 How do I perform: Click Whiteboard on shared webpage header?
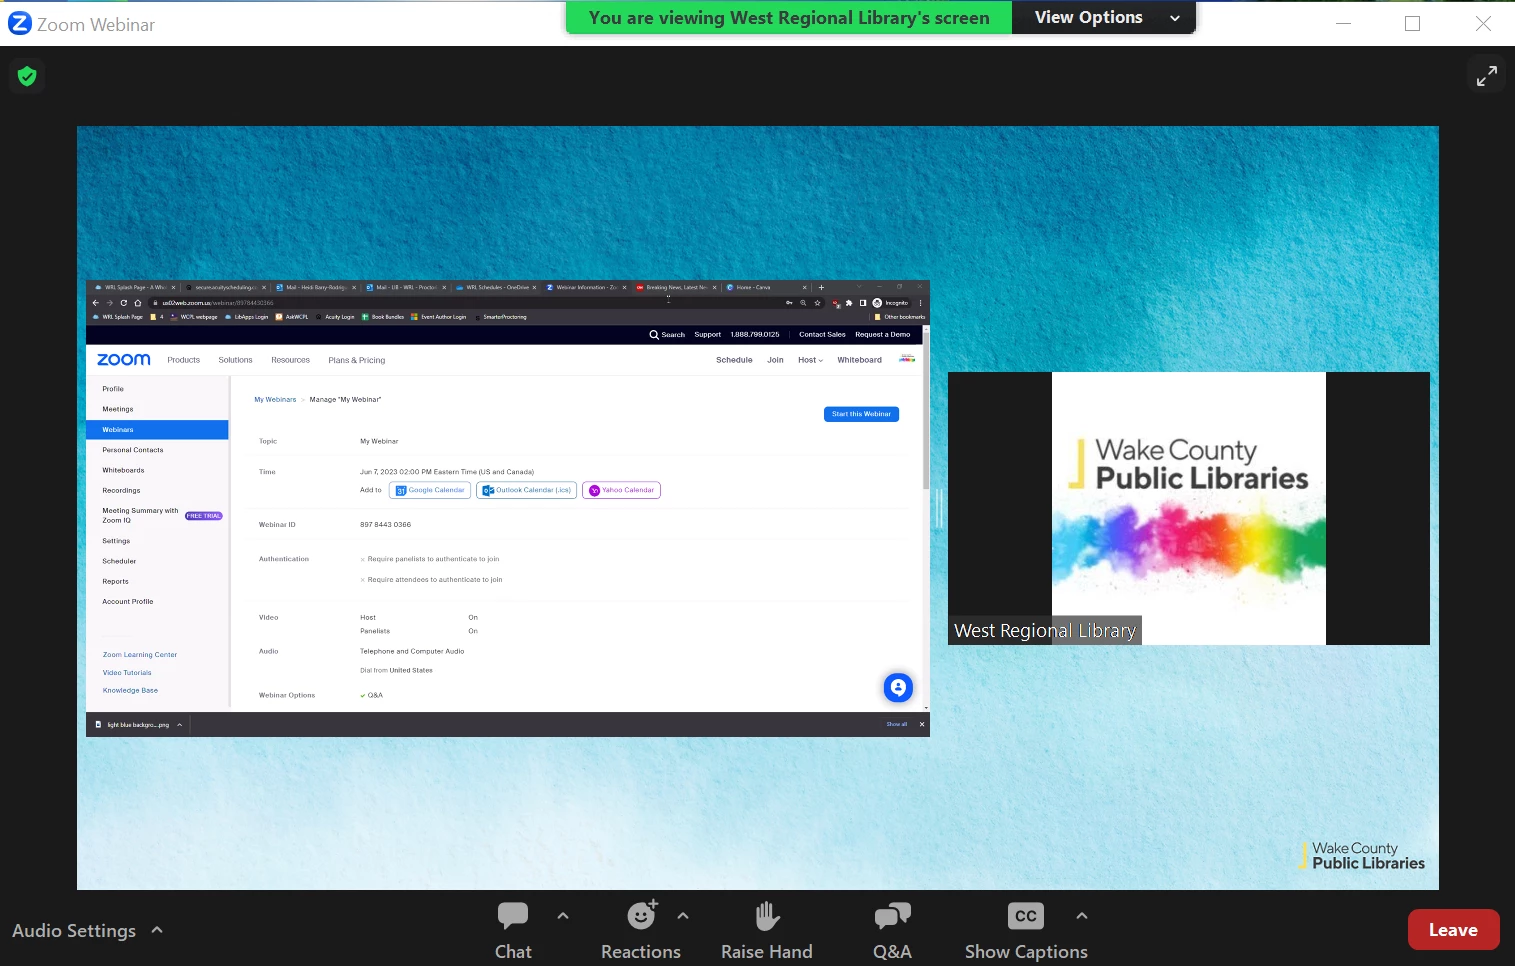859,360
